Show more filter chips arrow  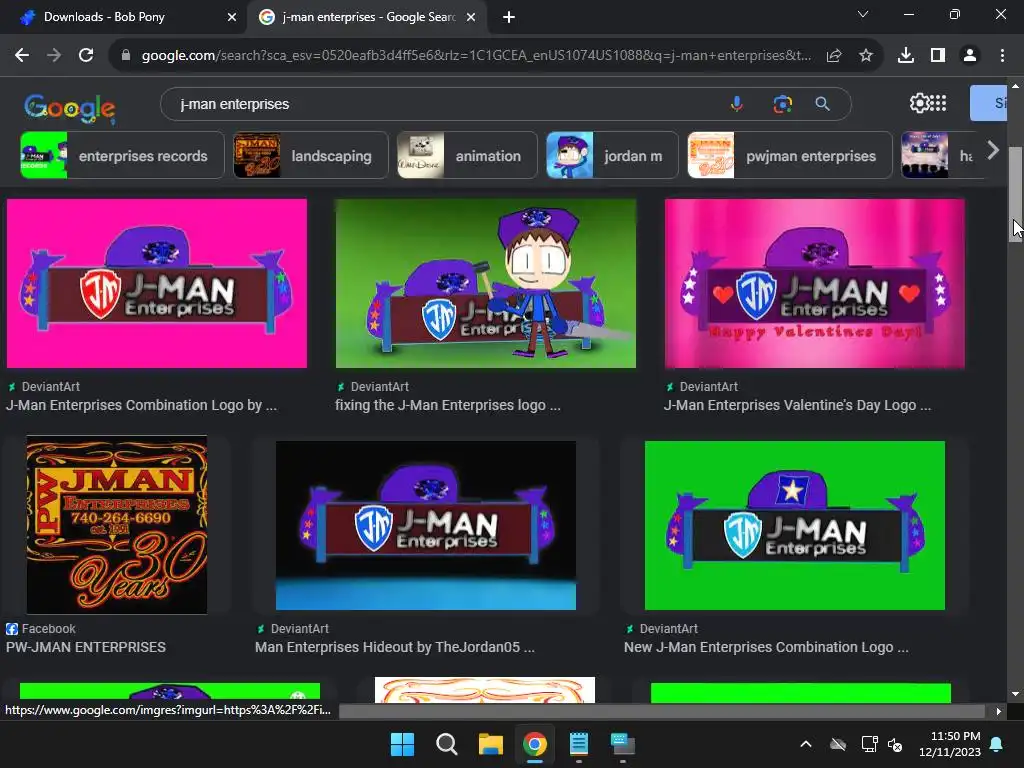(993, 151)
